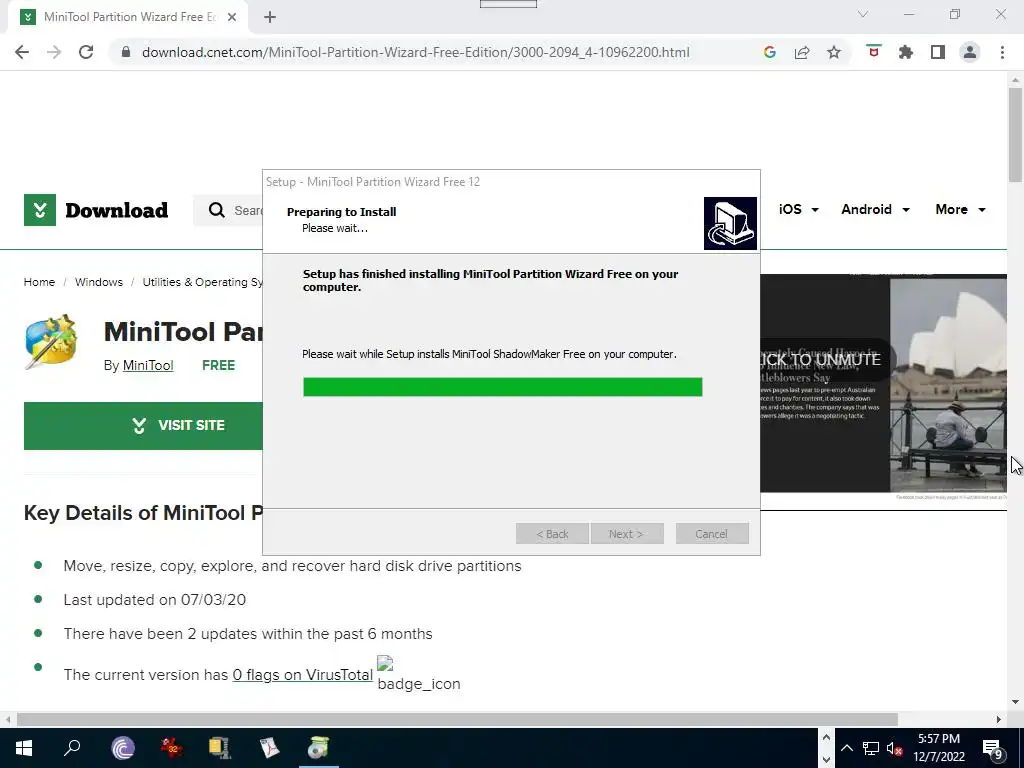Click the Windows breadcrumb link

point(99,282)
